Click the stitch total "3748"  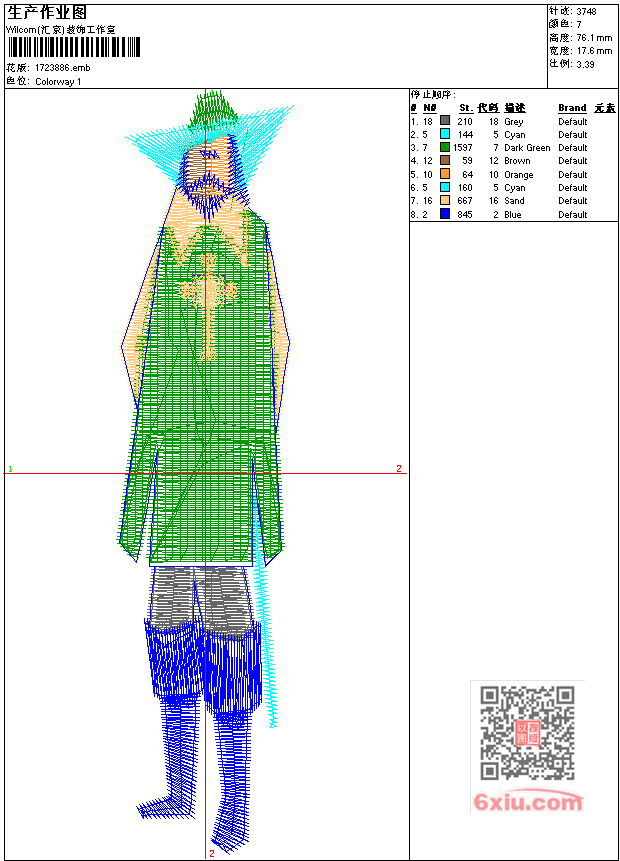(586, 11)
